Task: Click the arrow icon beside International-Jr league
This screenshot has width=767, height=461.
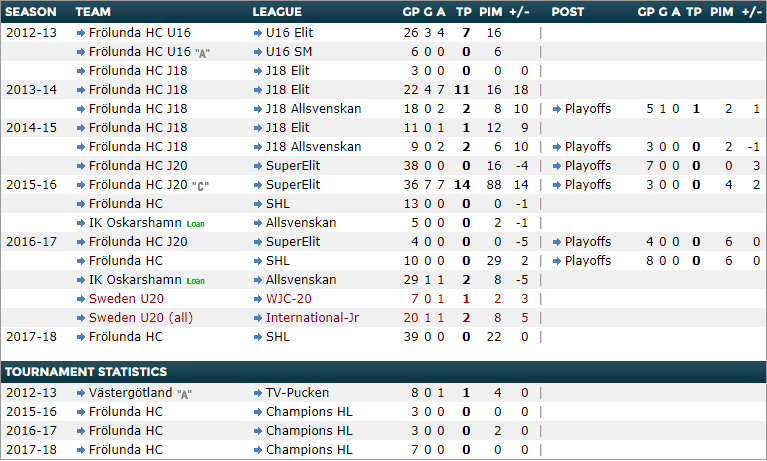Action: [258, 318]
